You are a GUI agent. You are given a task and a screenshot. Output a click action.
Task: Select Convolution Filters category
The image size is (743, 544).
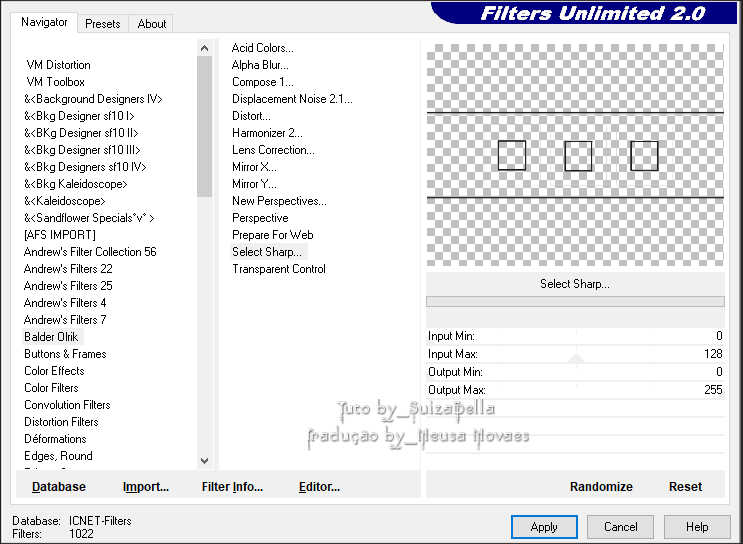pyautogui.click(x=67, y=405)
